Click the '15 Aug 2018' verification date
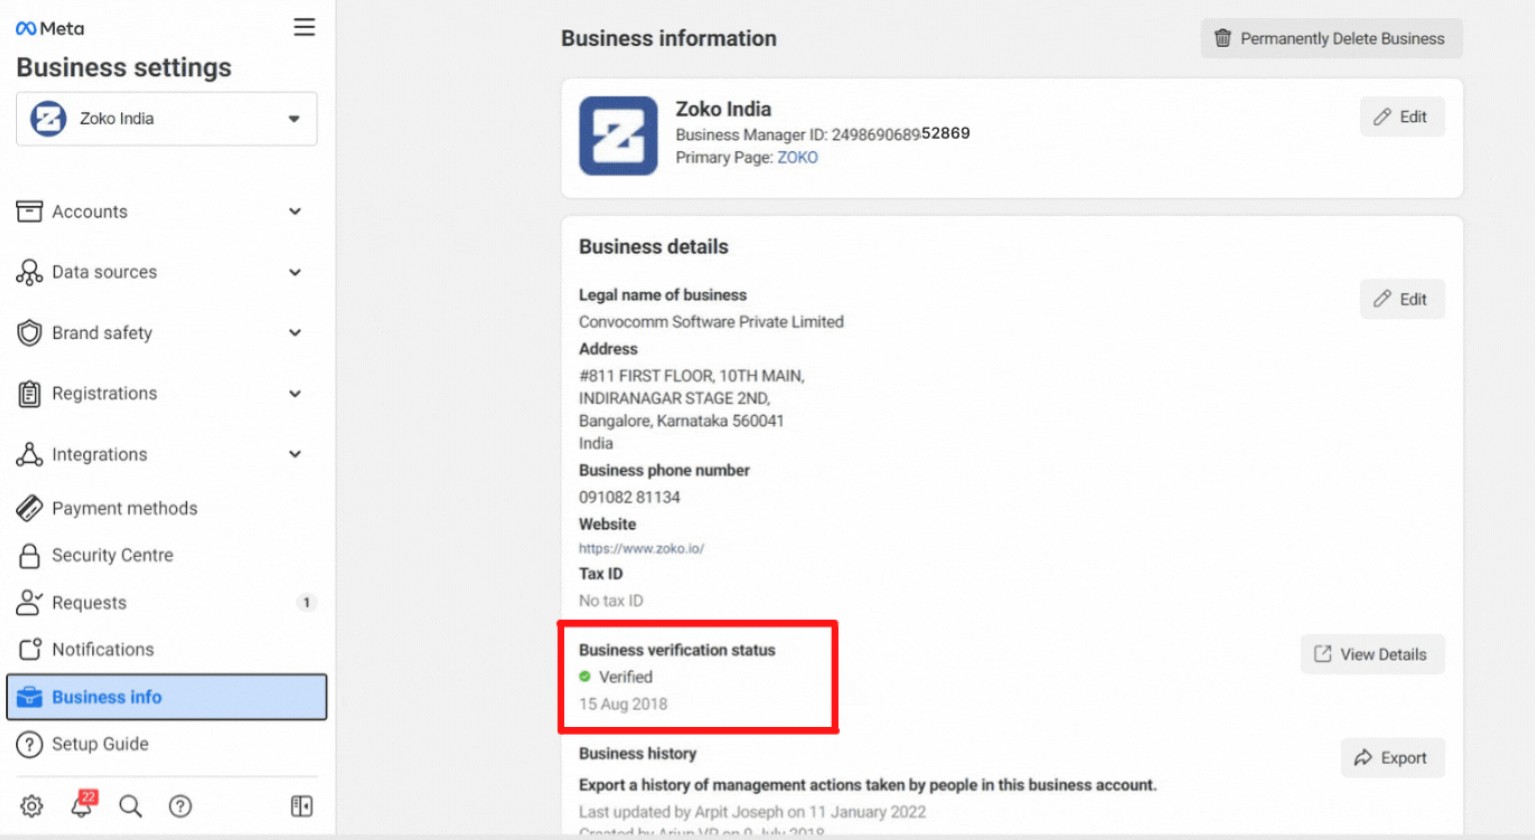Viewport: 1535px width, 840px height. click(623, 704)
